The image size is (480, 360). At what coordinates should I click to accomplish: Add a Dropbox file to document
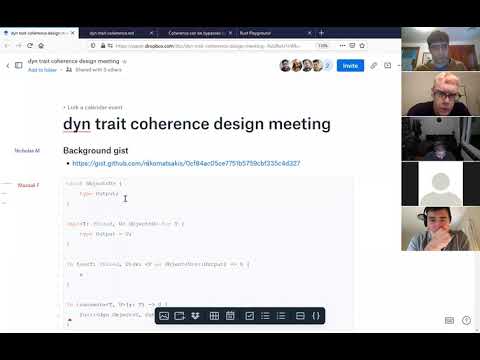195,316
